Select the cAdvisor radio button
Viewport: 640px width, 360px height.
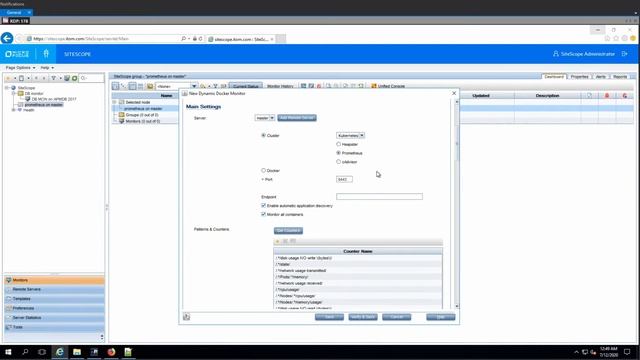click(x=338, y=162)
